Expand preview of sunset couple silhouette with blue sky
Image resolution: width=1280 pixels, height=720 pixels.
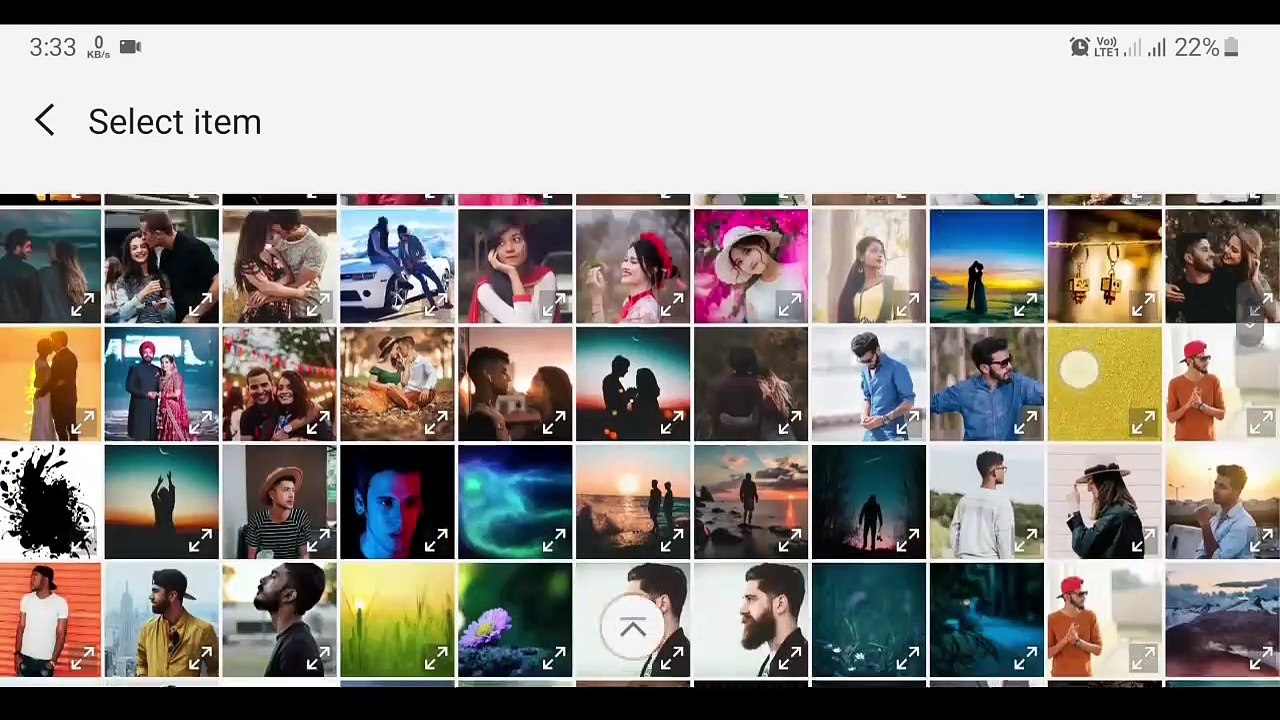(x=1027, y=305)
